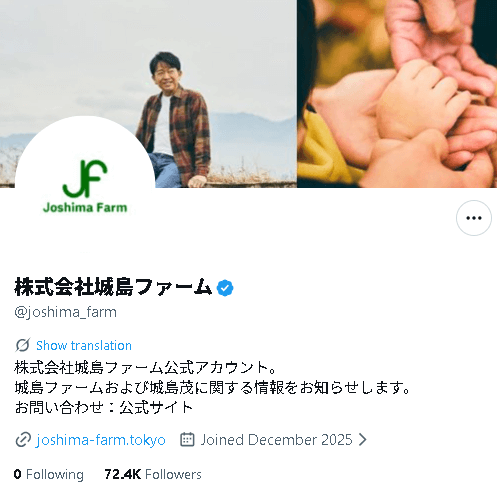Click the green JF logo
Screen dimensions: 497x486
click(x=85, y=178)
